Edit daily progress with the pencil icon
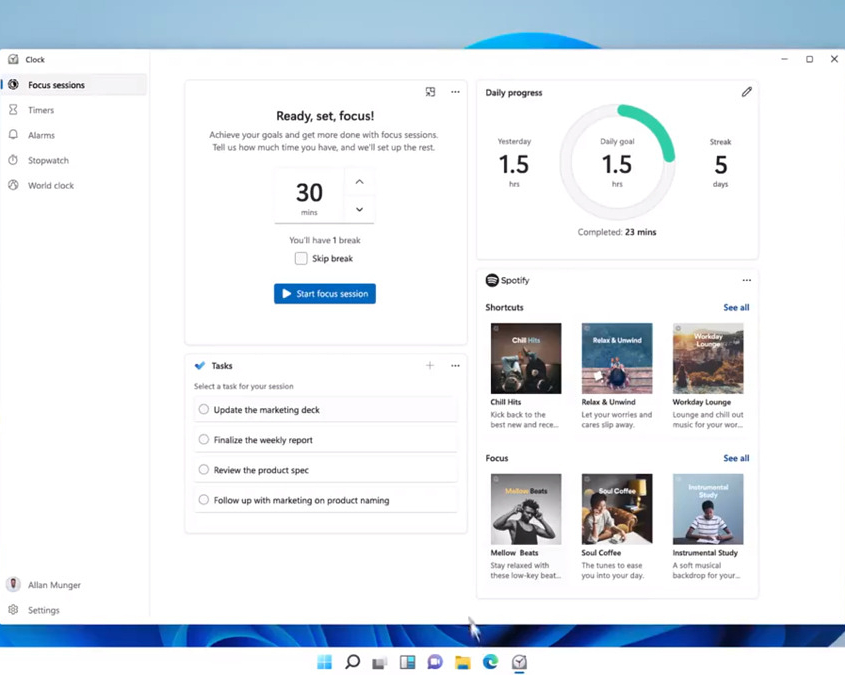This screenshot has width=845, height=675. click(x=746, y=92)
